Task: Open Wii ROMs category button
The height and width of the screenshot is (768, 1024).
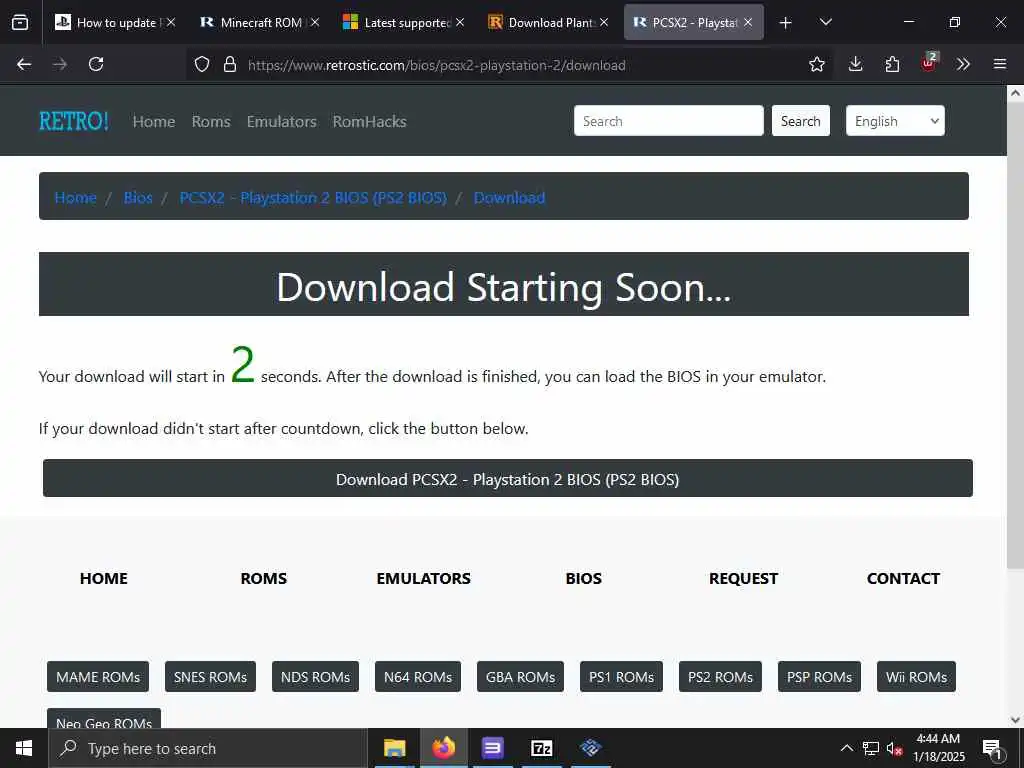Action: [x=916, y=677]
